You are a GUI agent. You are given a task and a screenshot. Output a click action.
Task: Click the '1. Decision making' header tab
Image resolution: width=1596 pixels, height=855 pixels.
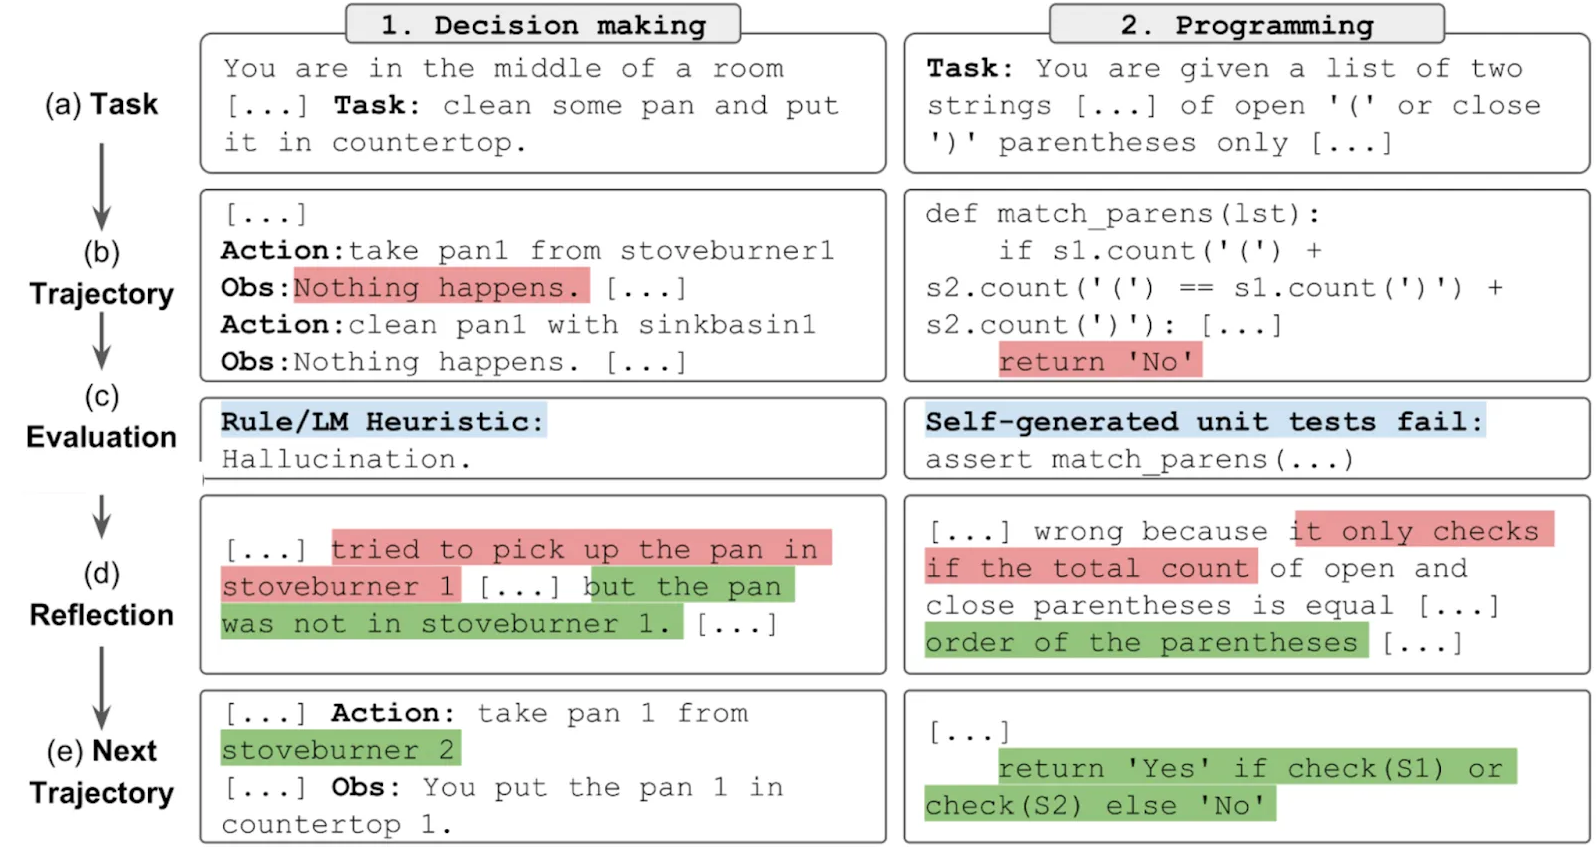click(x=543, y=24)
